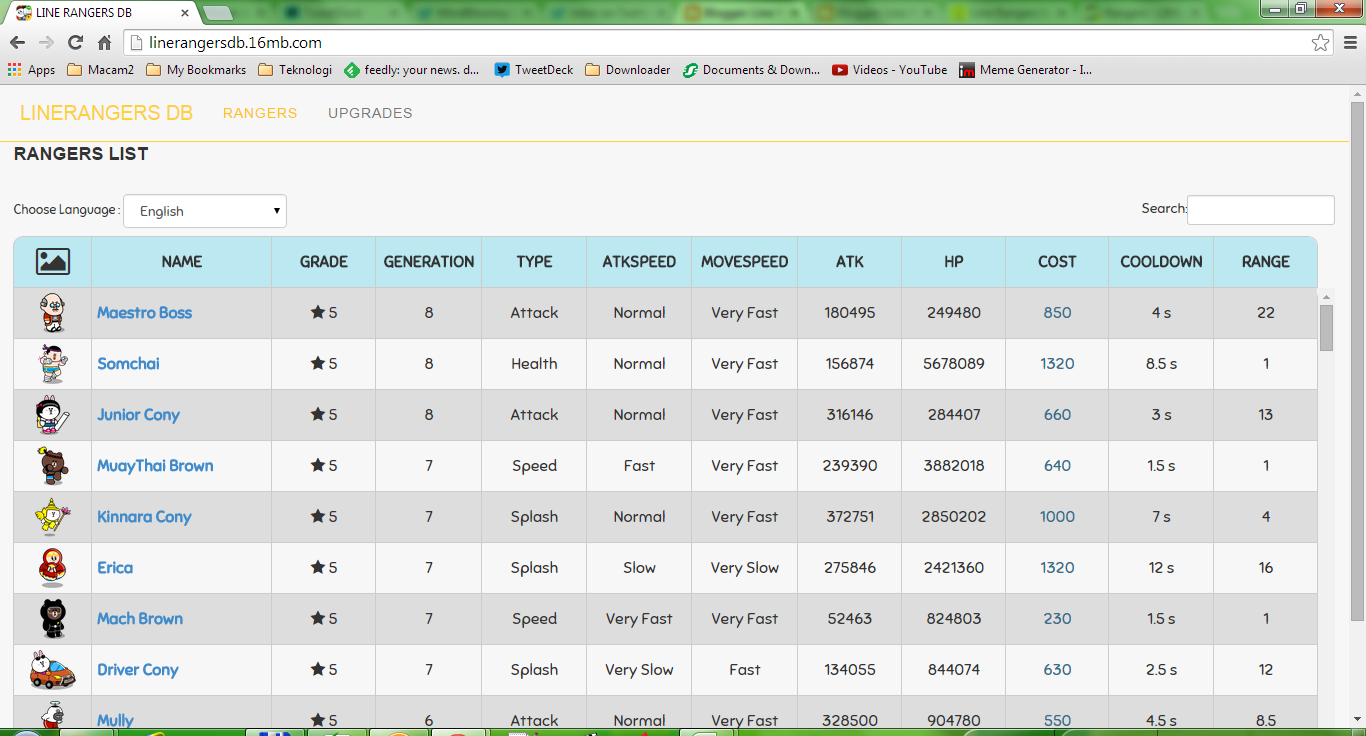The image size is (1366, 736).
Task: Open the Junior Cony ranger link
Action: pyautogui.click(x=138, y=415)
